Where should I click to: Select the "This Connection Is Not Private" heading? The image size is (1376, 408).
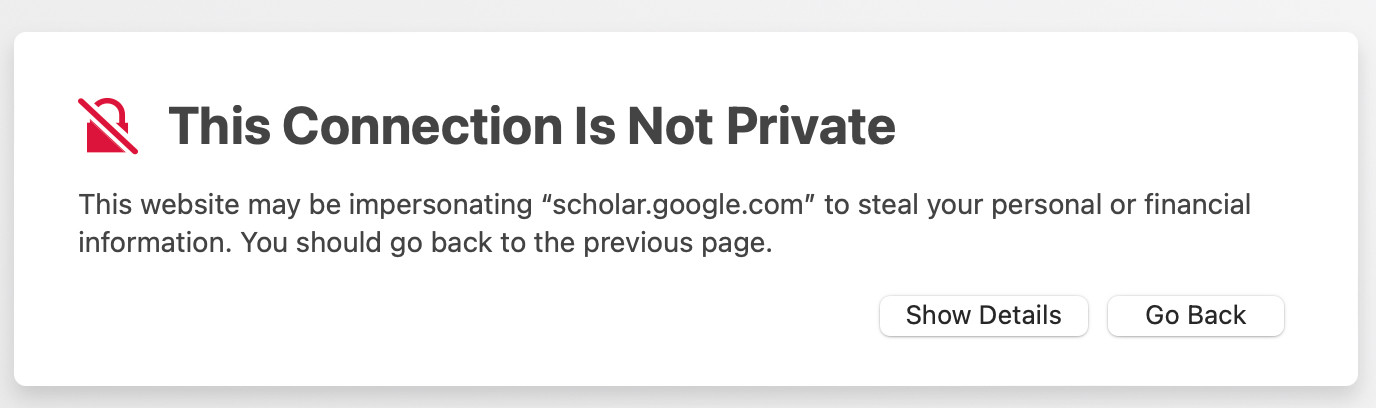[531, 126]
